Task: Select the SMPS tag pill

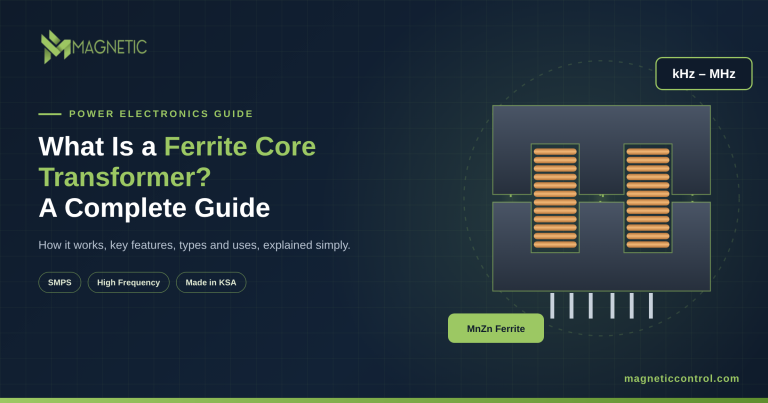Action: point(60,283)
